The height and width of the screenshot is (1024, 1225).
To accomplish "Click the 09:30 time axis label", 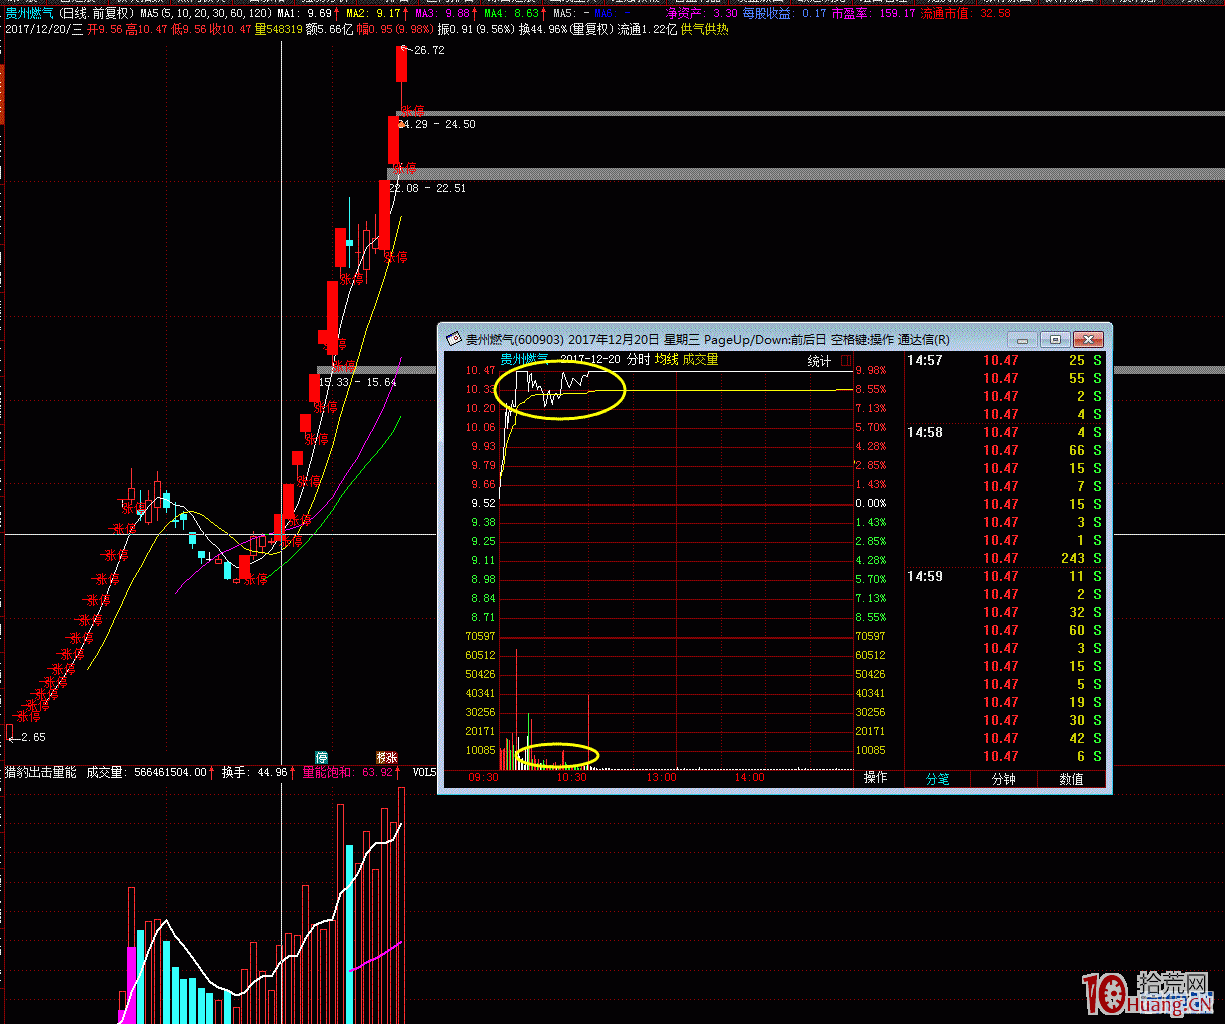I will click(x=484, y=777).
